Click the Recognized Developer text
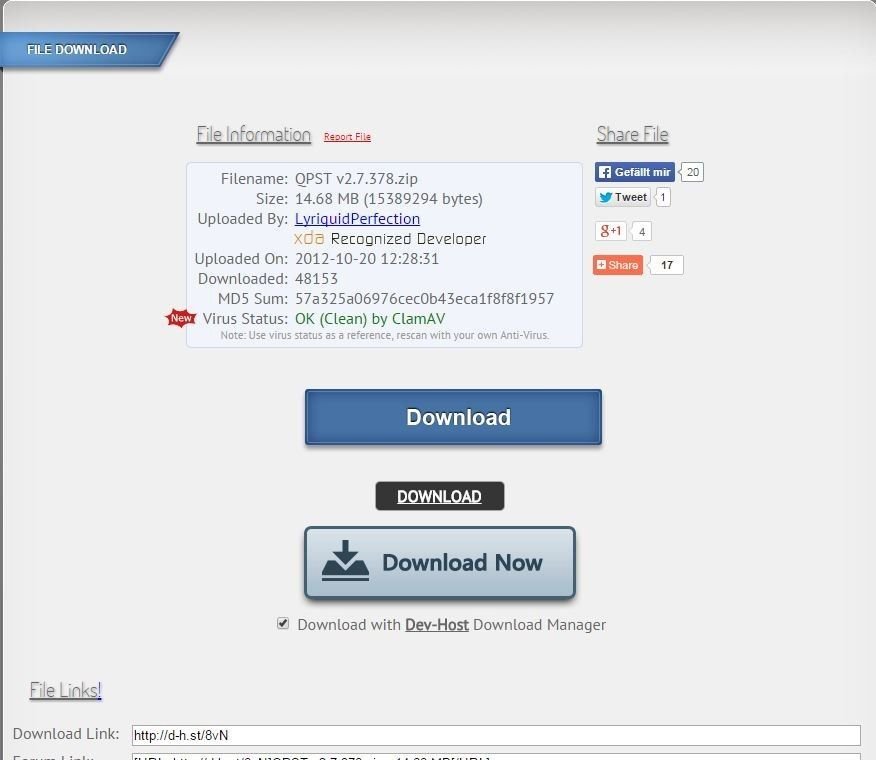The width and height of the screenshot is (876, 760). 408,239
